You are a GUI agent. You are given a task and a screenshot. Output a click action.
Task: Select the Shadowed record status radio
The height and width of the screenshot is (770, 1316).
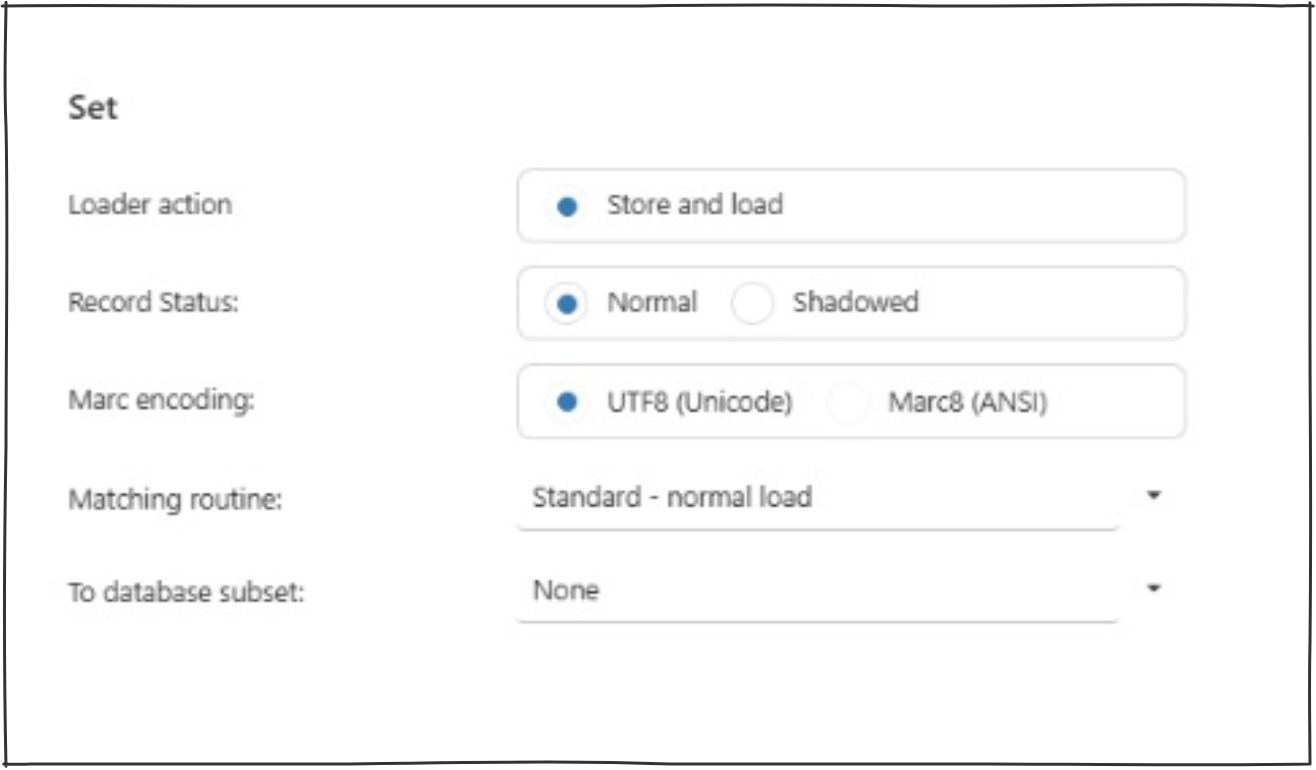click(752, 304)
